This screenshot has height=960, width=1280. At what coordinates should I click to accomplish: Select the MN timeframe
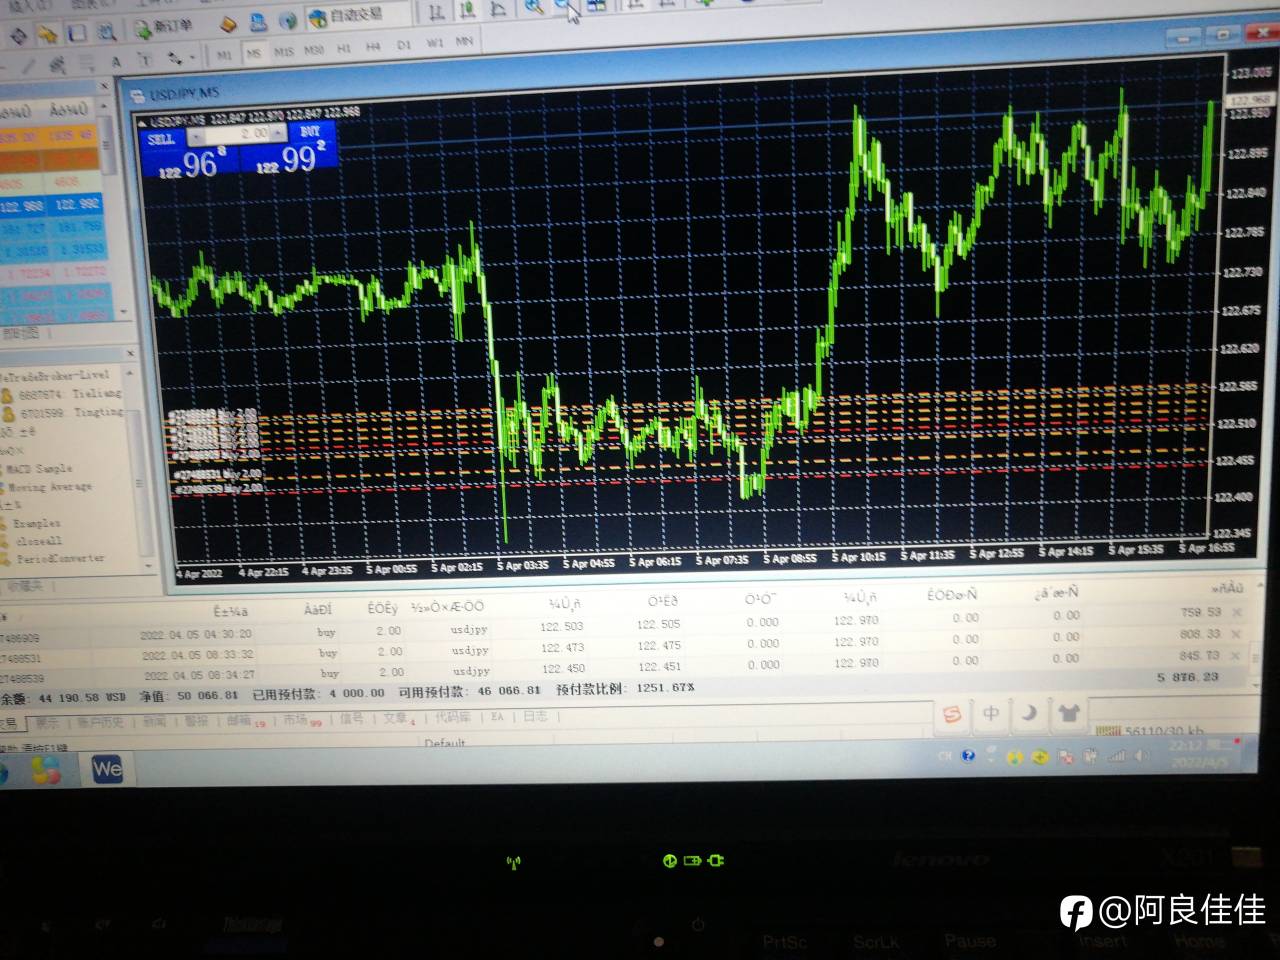coord(465,41)
